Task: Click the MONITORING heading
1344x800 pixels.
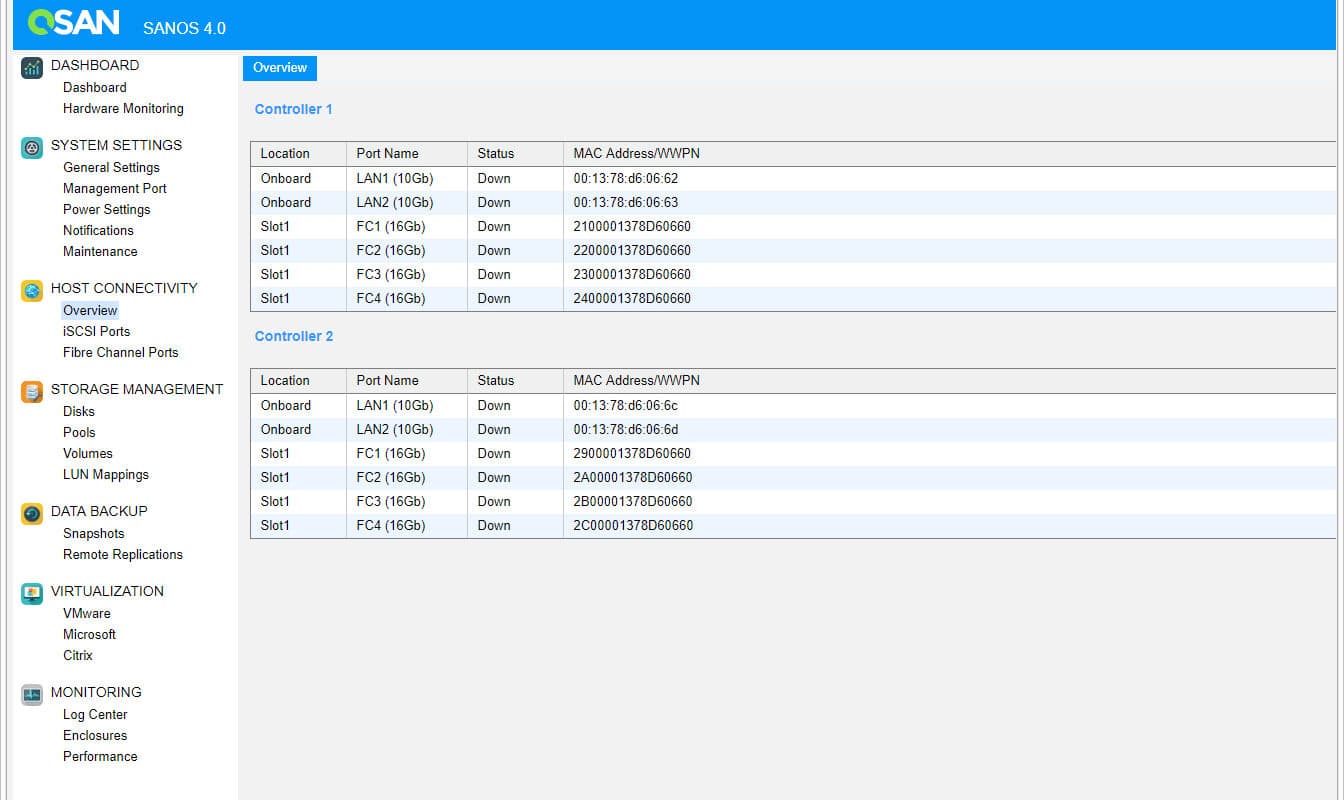Action: click(96, 692)
